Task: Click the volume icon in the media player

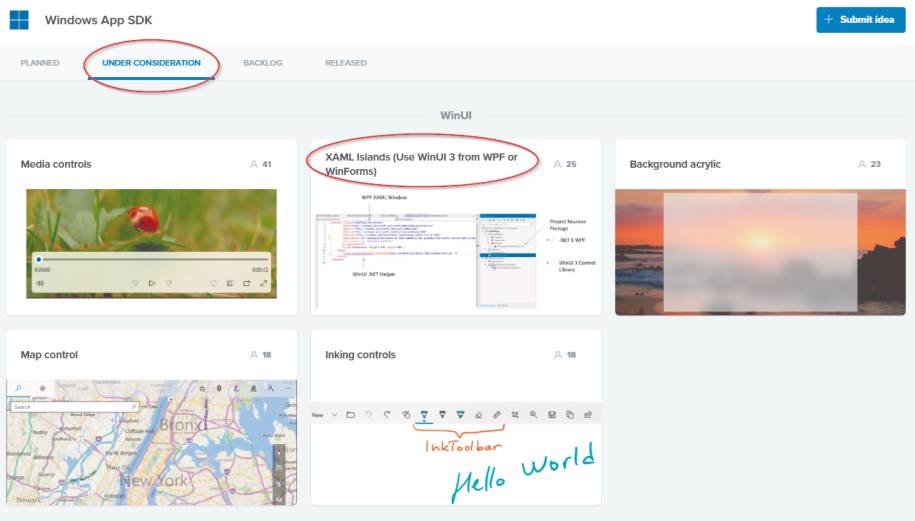Action: point(40,283)
